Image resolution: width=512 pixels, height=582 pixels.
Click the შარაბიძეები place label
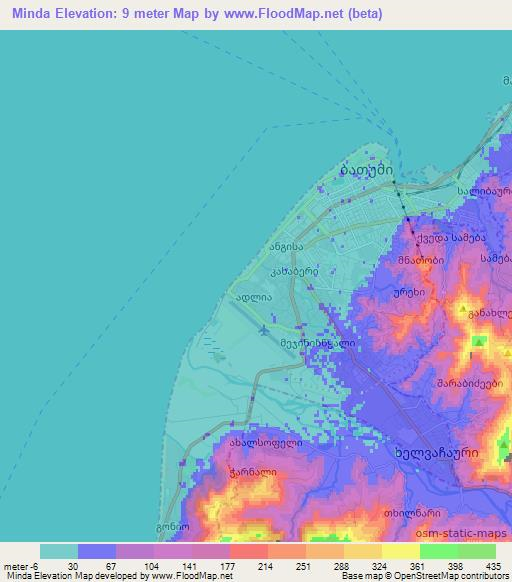470,383
